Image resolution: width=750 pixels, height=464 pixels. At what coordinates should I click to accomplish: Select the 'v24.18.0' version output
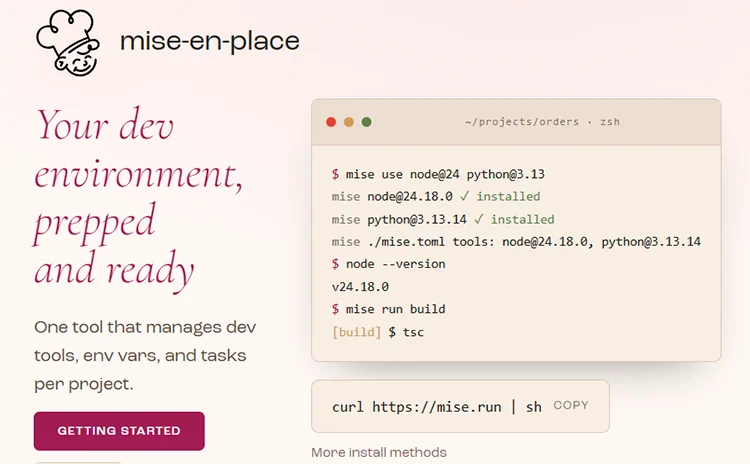360,287
